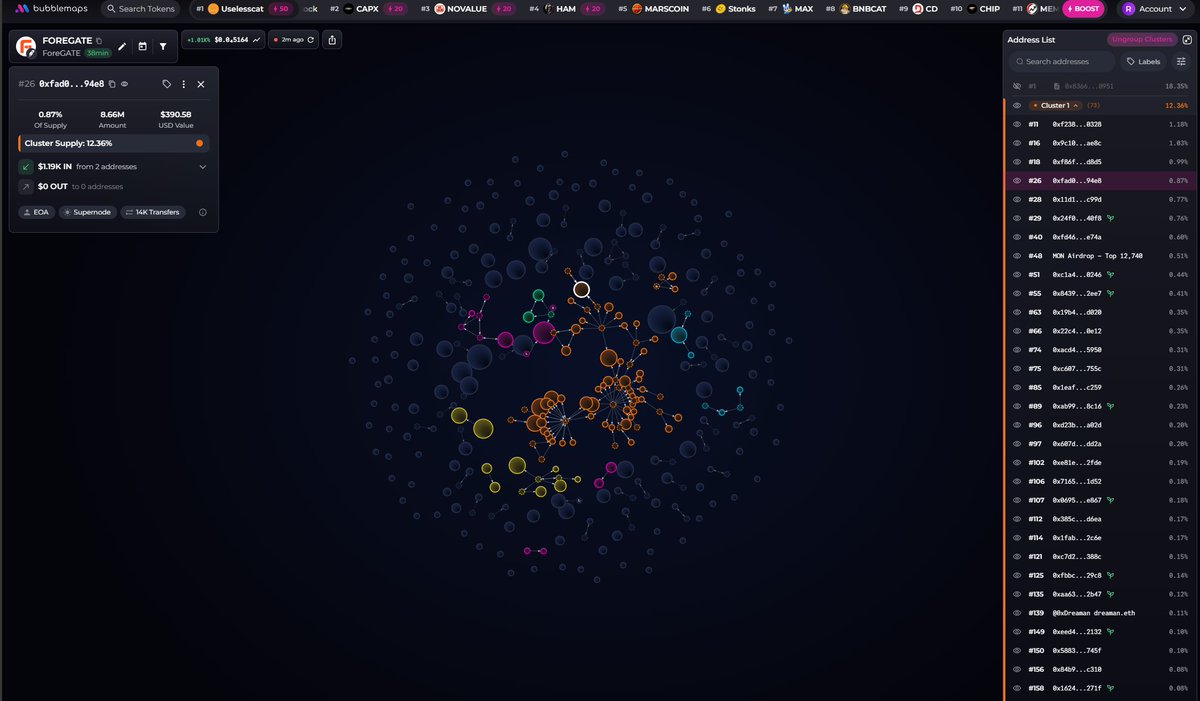Screen dimensions: 1200x701
Task: Click the outgoing arrow icon
Action: 26,186
